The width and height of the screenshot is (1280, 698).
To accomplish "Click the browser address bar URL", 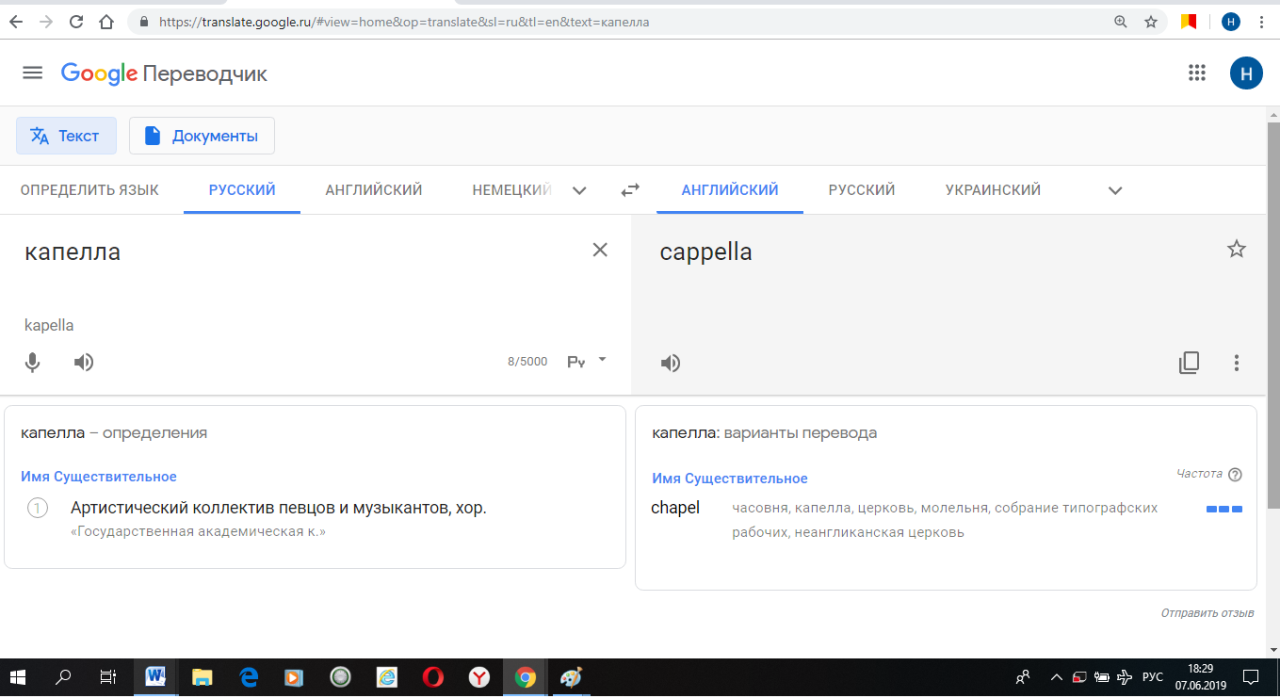I will click(x=405, y=21).
